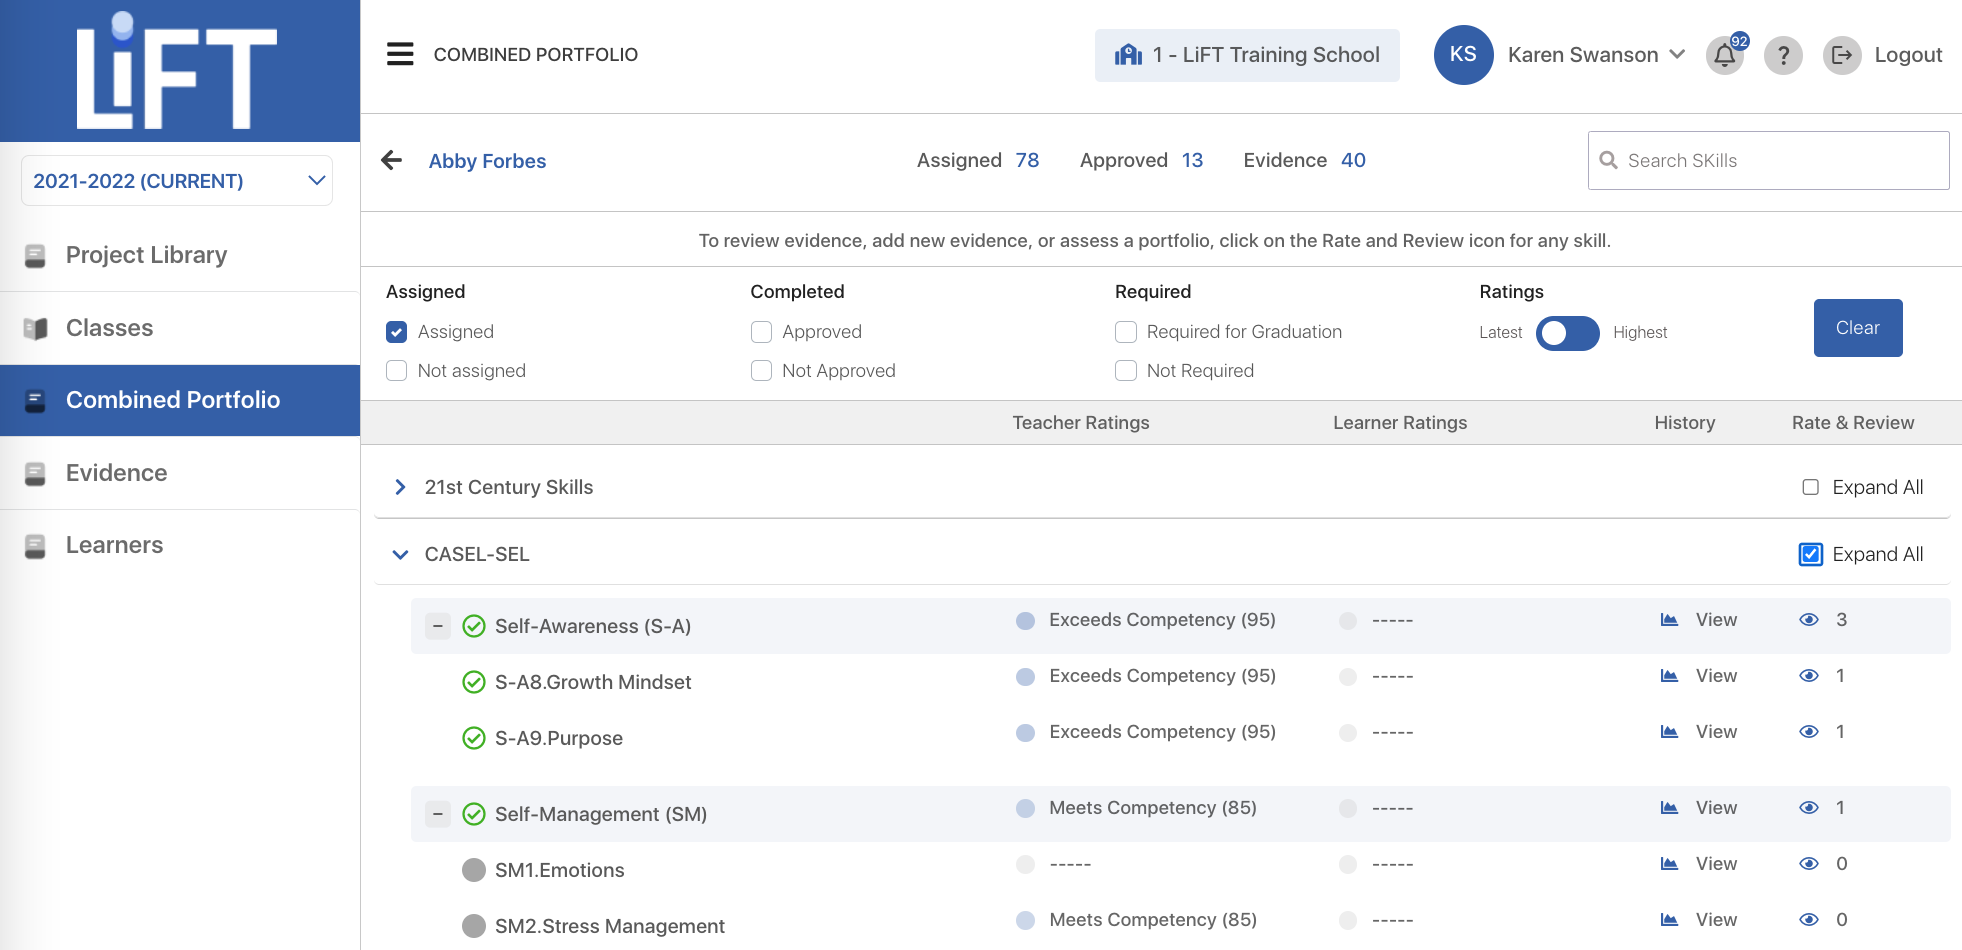Viewport: 1962px width, 950px height.
Task: Open Rate & Review eye for S-A9.Purpose
Action: (x=1809, y=732)
